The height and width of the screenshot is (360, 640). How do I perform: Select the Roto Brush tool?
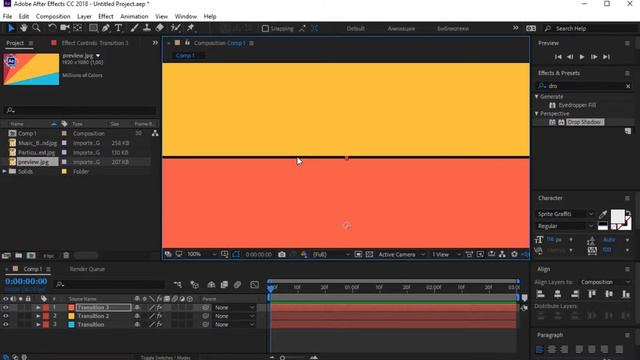coord(176,28)
